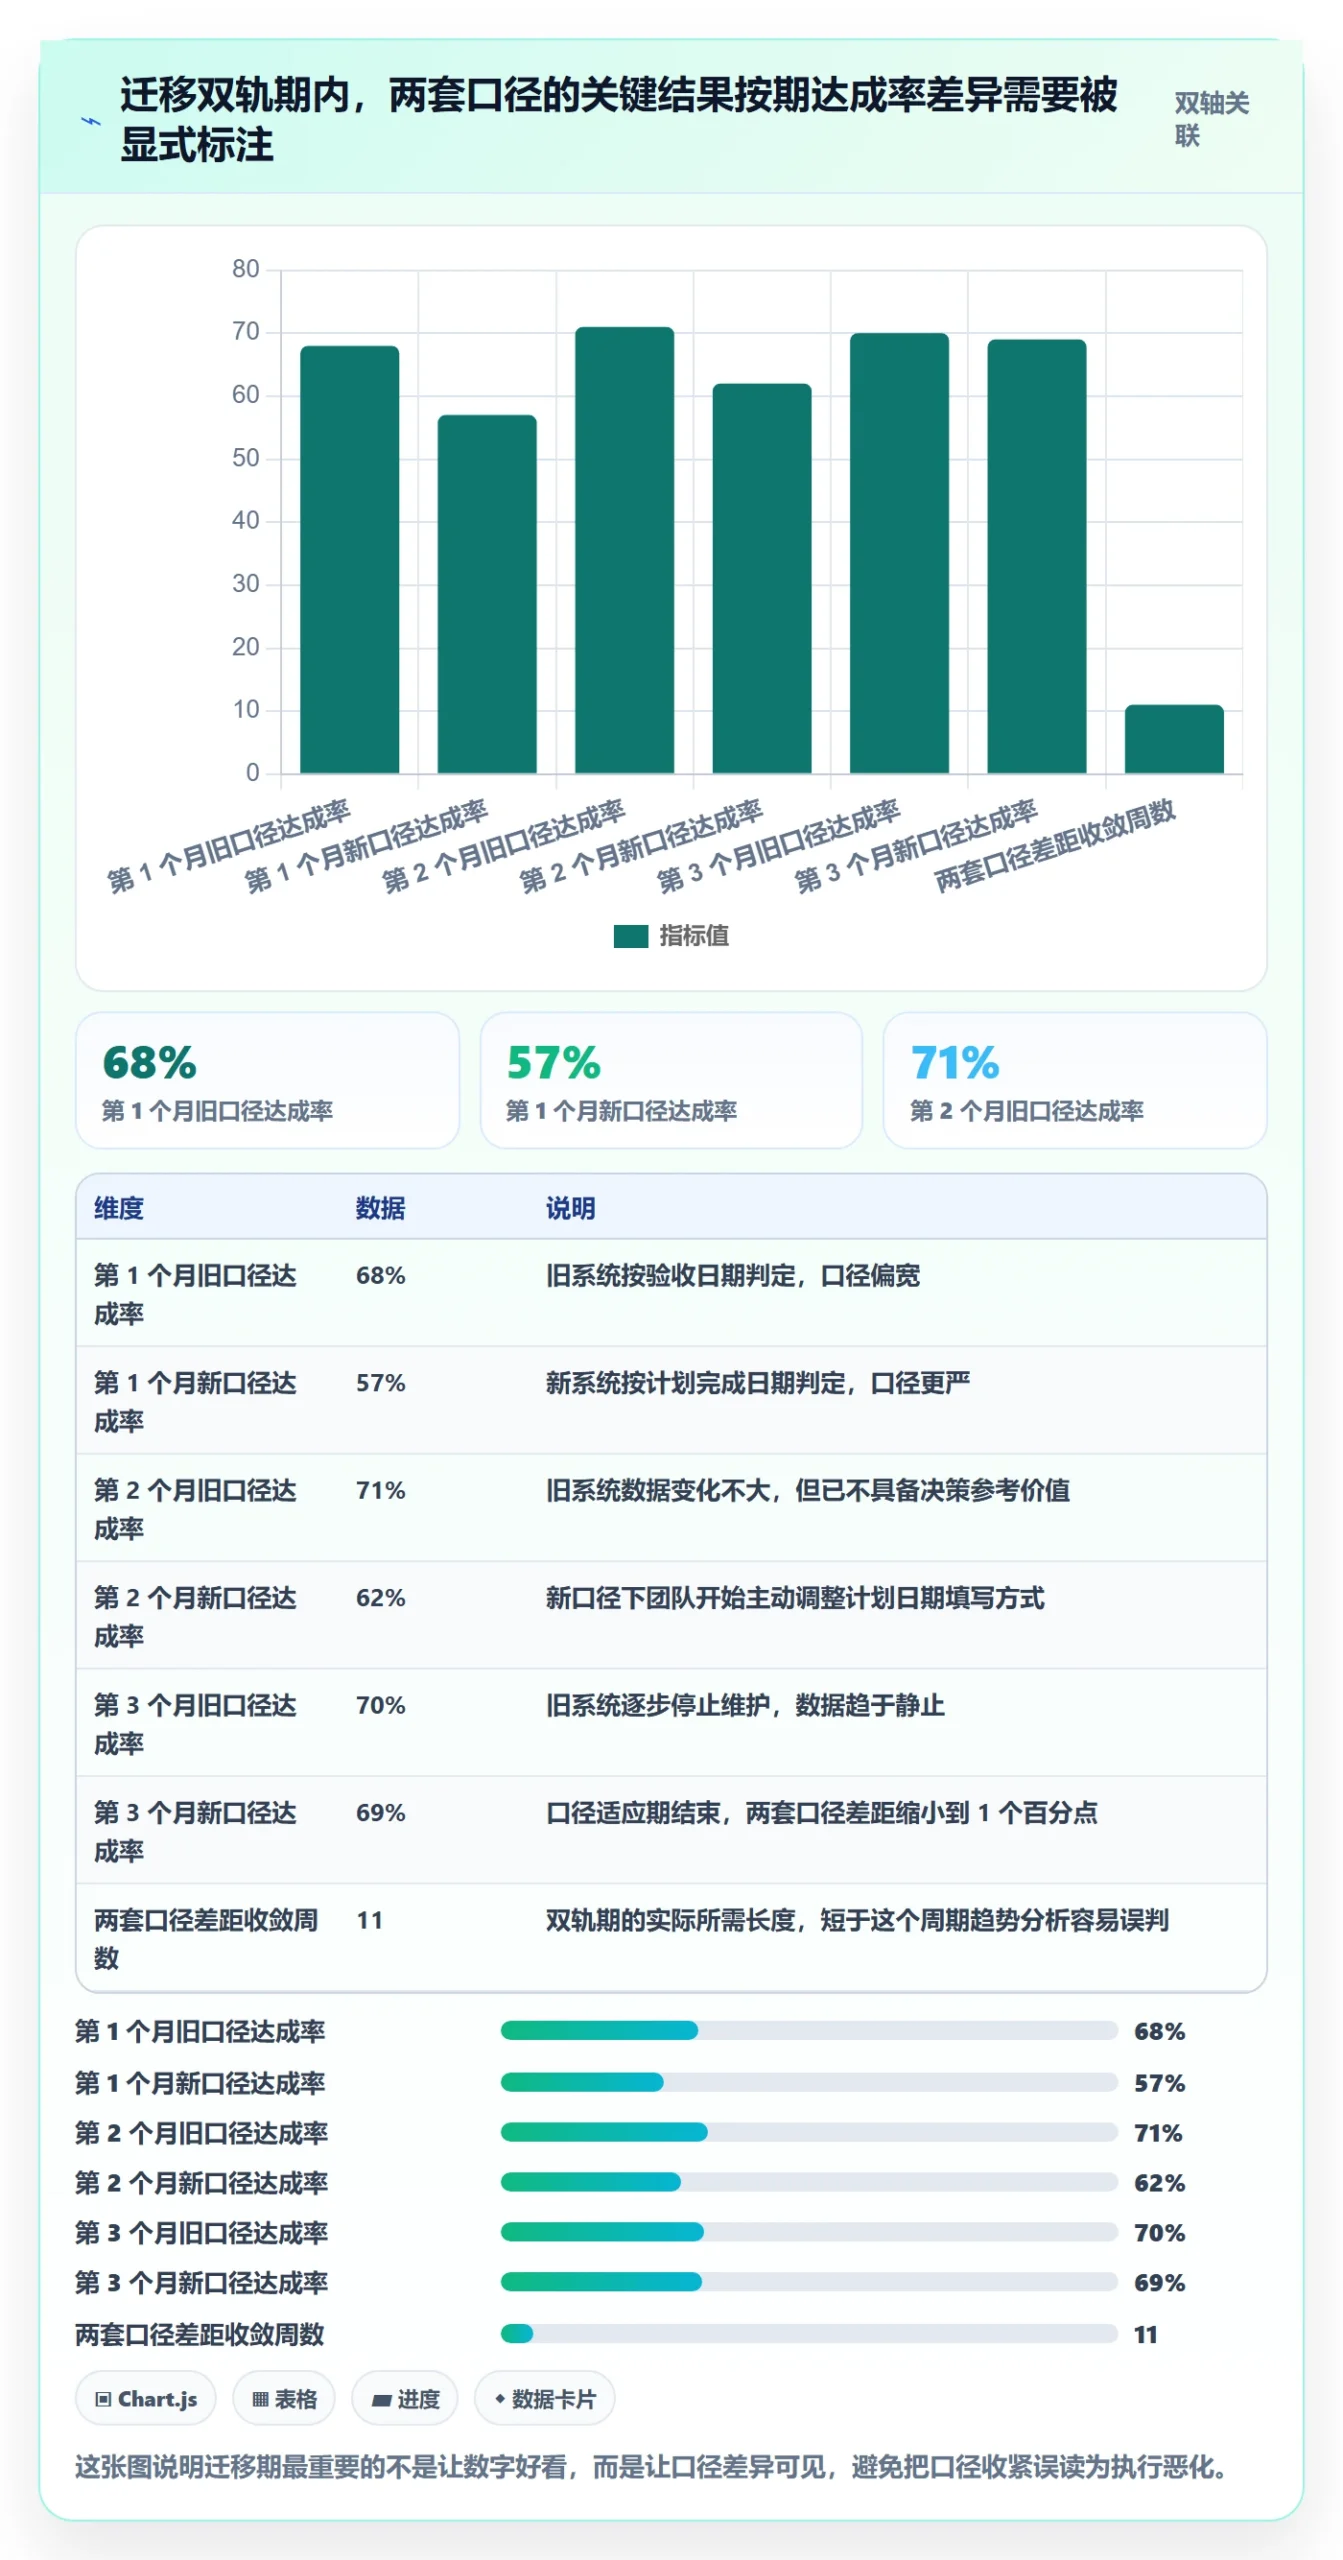1343x2560 pixels.
Task: Click the 说明 table column header
Action: (x=571, y=1208)
